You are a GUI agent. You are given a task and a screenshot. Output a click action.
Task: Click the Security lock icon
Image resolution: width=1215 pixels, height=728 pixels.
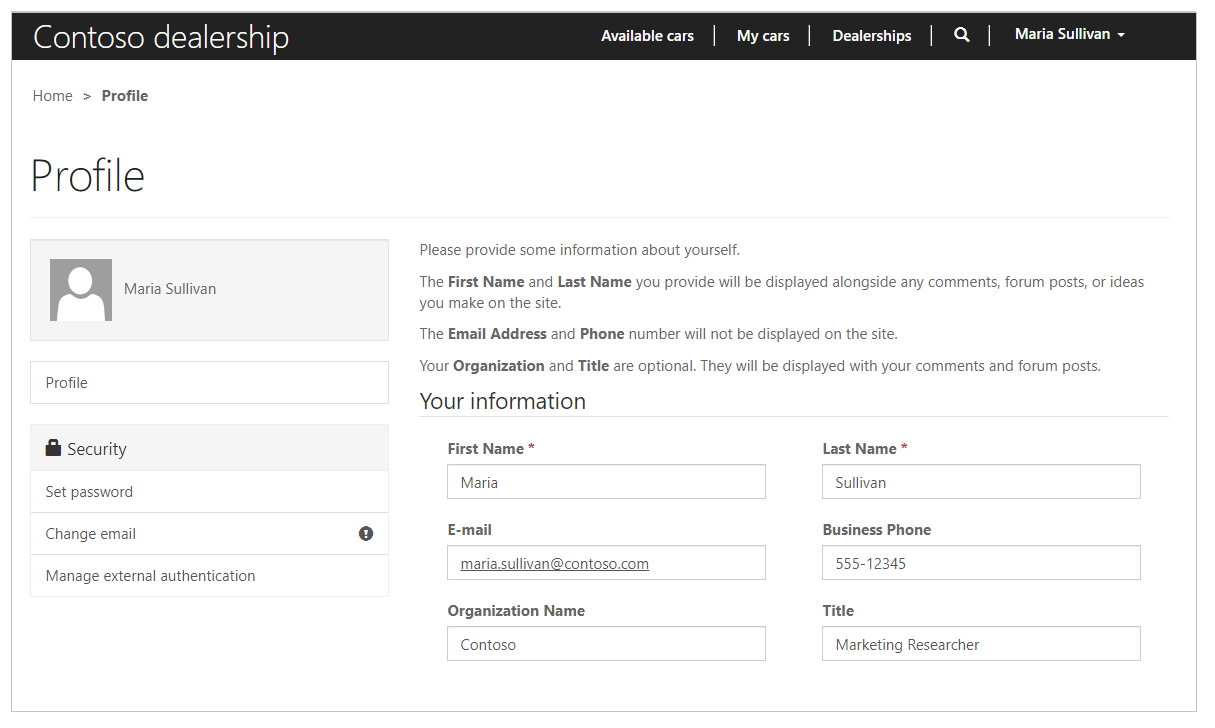53,448
